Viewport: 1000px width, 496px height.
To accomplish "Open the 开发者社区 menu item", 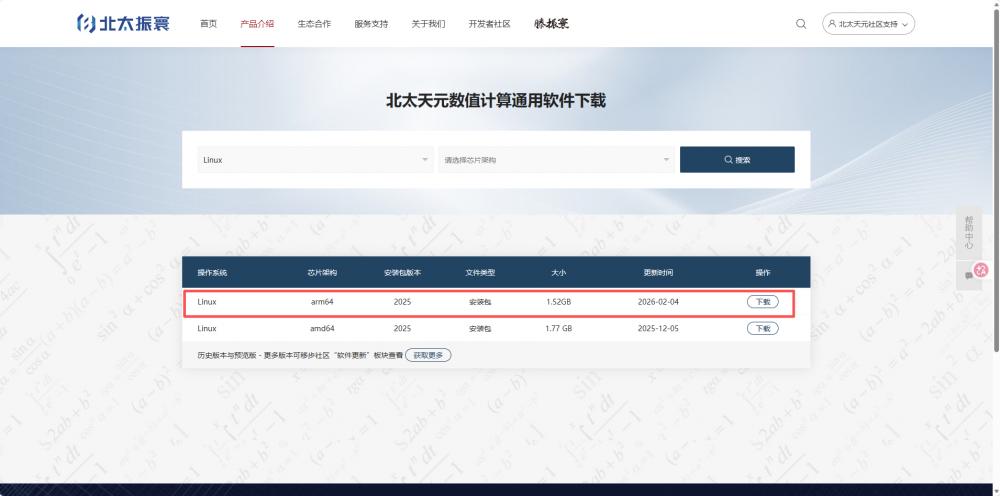I will click(x=489, y=24).
